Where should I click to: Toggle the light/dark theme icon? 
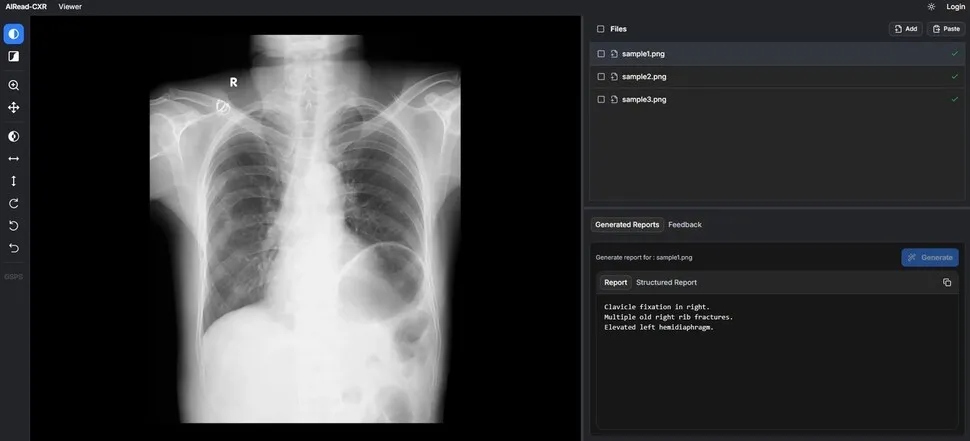click(931, 7)
